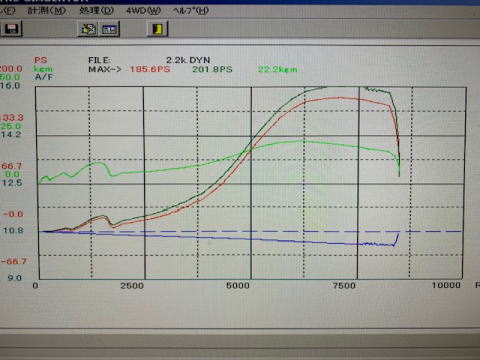Image resolution: width=480 pixels, height=360 pixels.
Task: Open the ヘルプ(H) menu
Action: [191, 11]
